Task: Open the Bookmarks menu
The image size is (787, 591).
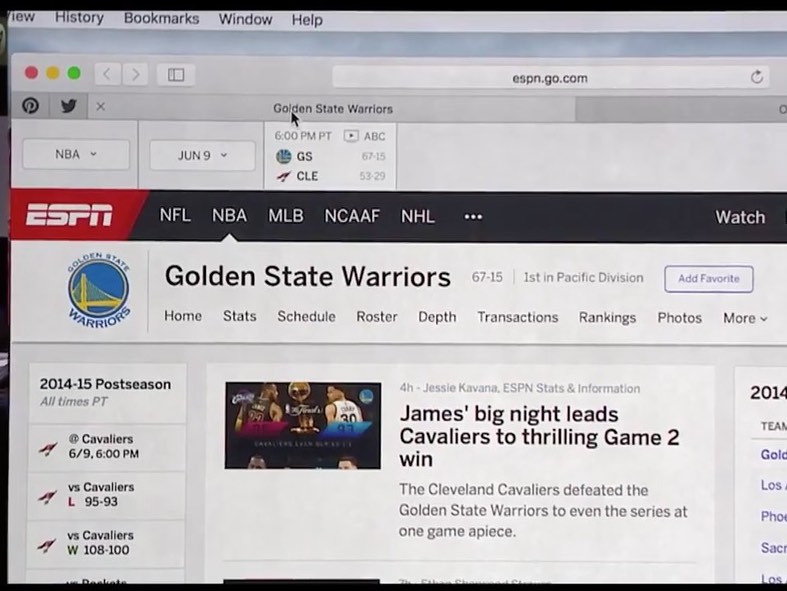Action: pos(162,19)
